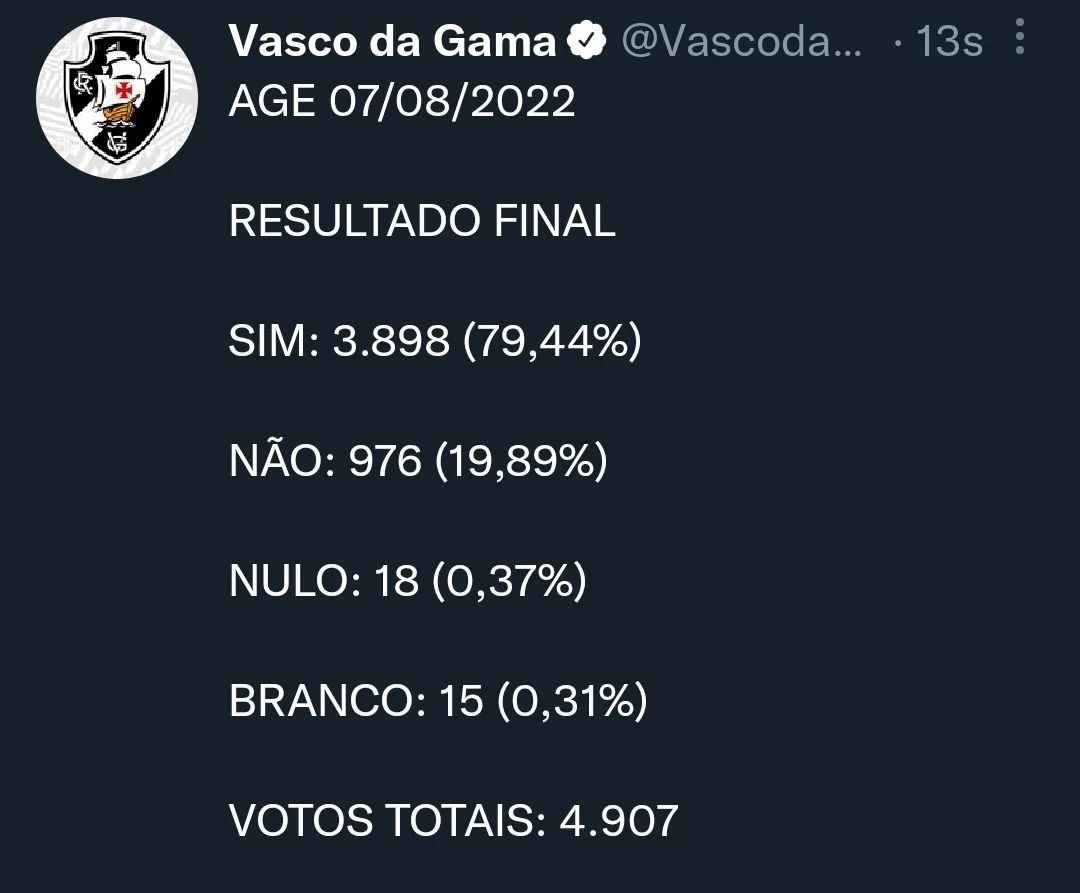Select the 79,44% percentage

[x=553, y=342]
